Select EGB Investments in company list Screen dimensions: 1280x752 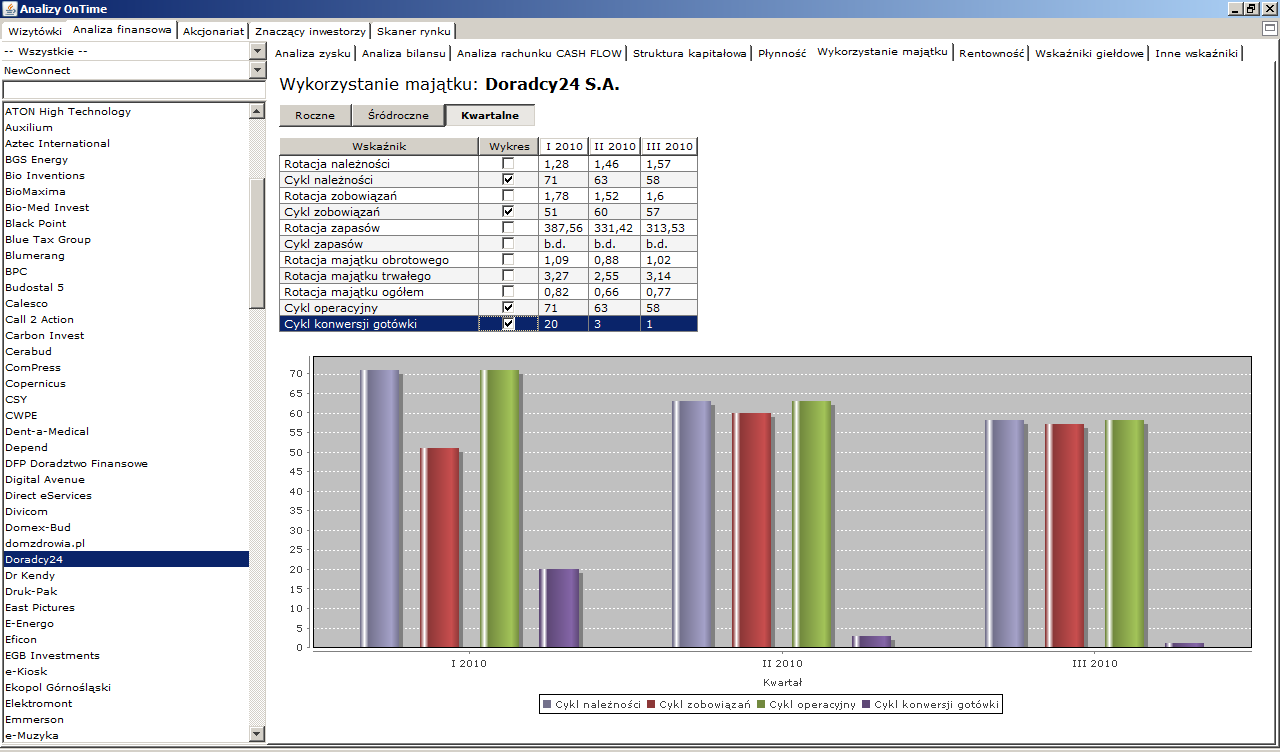pos(124,655)
